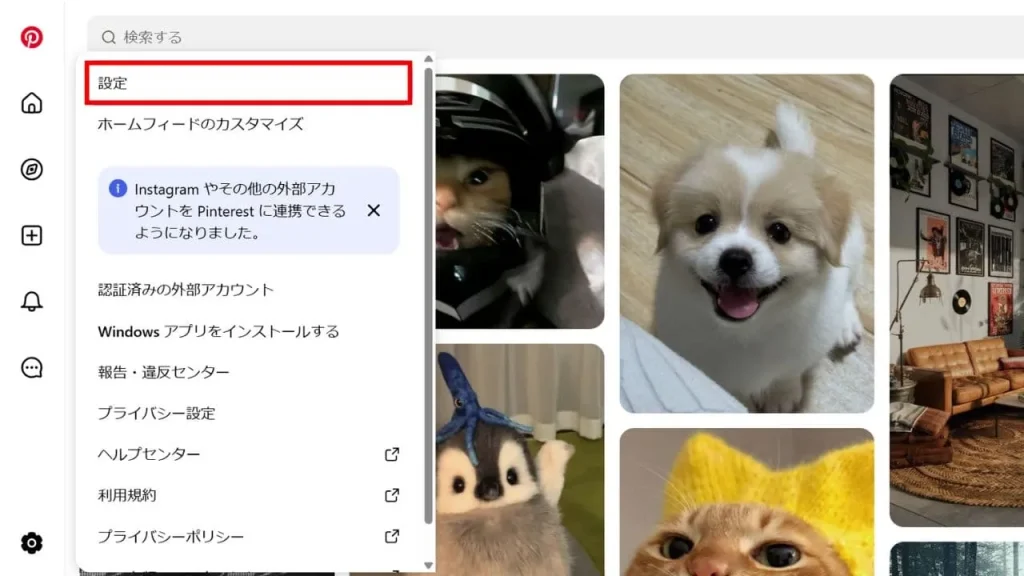Open ヘルプセンター link
1024x576 pixels.
[149, 454]
